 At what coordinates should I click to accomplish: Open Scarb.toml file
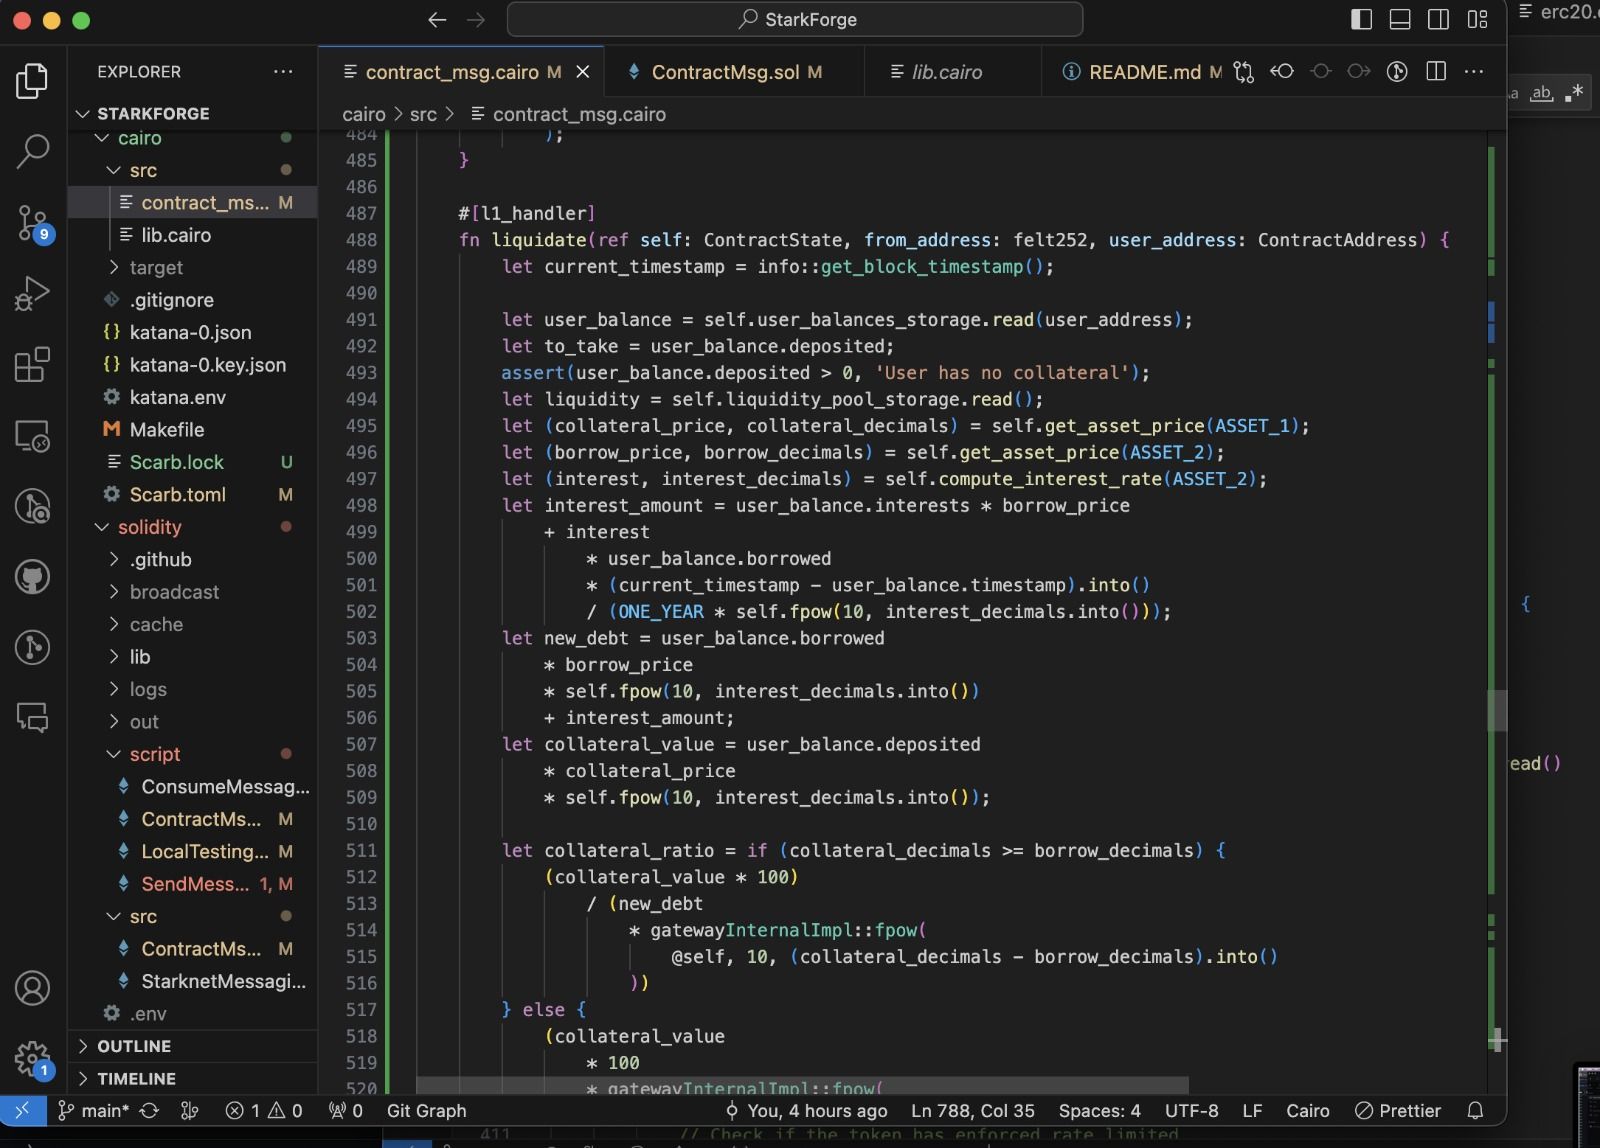point(192,494)
